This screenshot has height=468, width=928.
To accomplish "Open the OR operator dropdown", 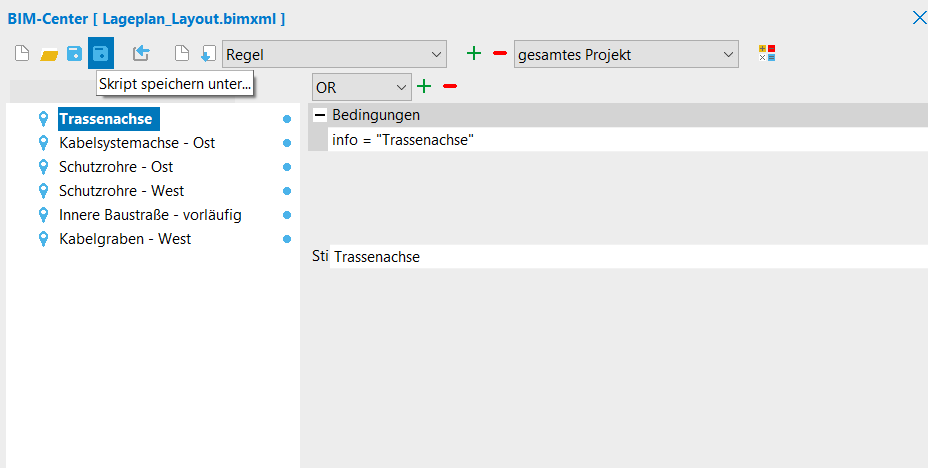I will click(x=361, y=87).
